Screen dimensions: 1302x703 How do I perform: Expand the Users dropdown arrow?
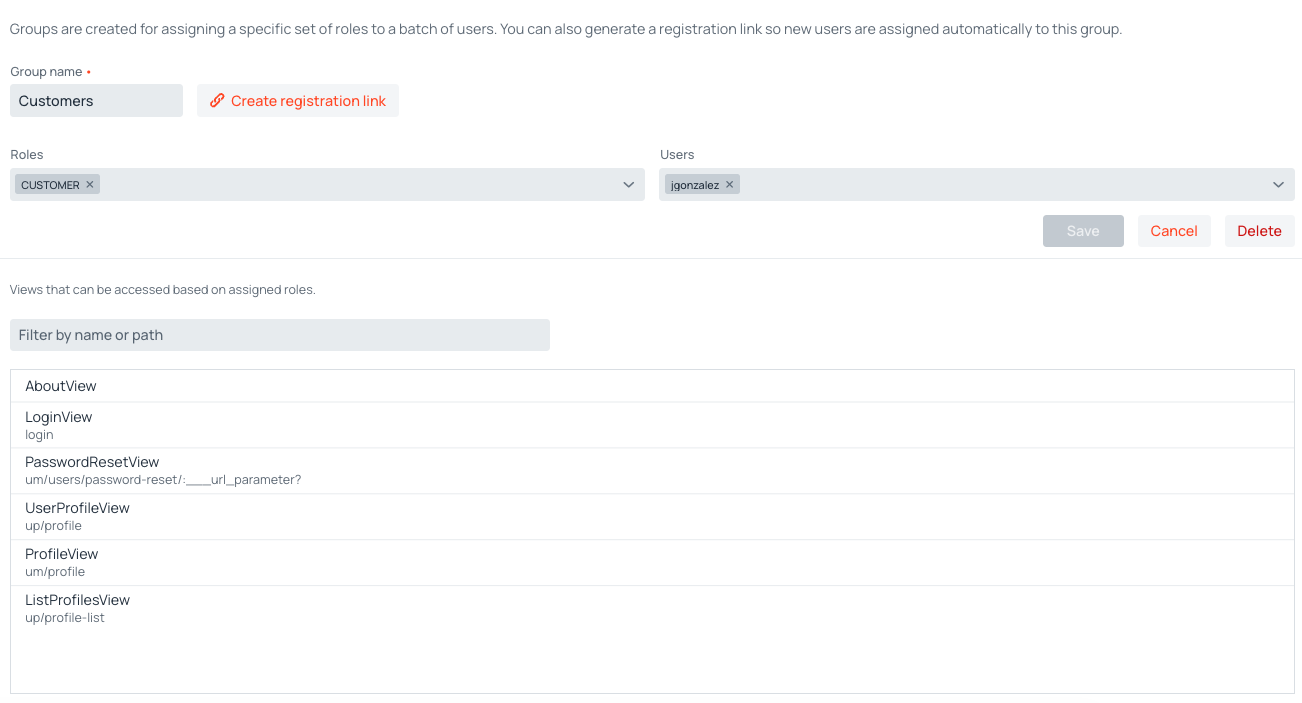coord(1279,185)
